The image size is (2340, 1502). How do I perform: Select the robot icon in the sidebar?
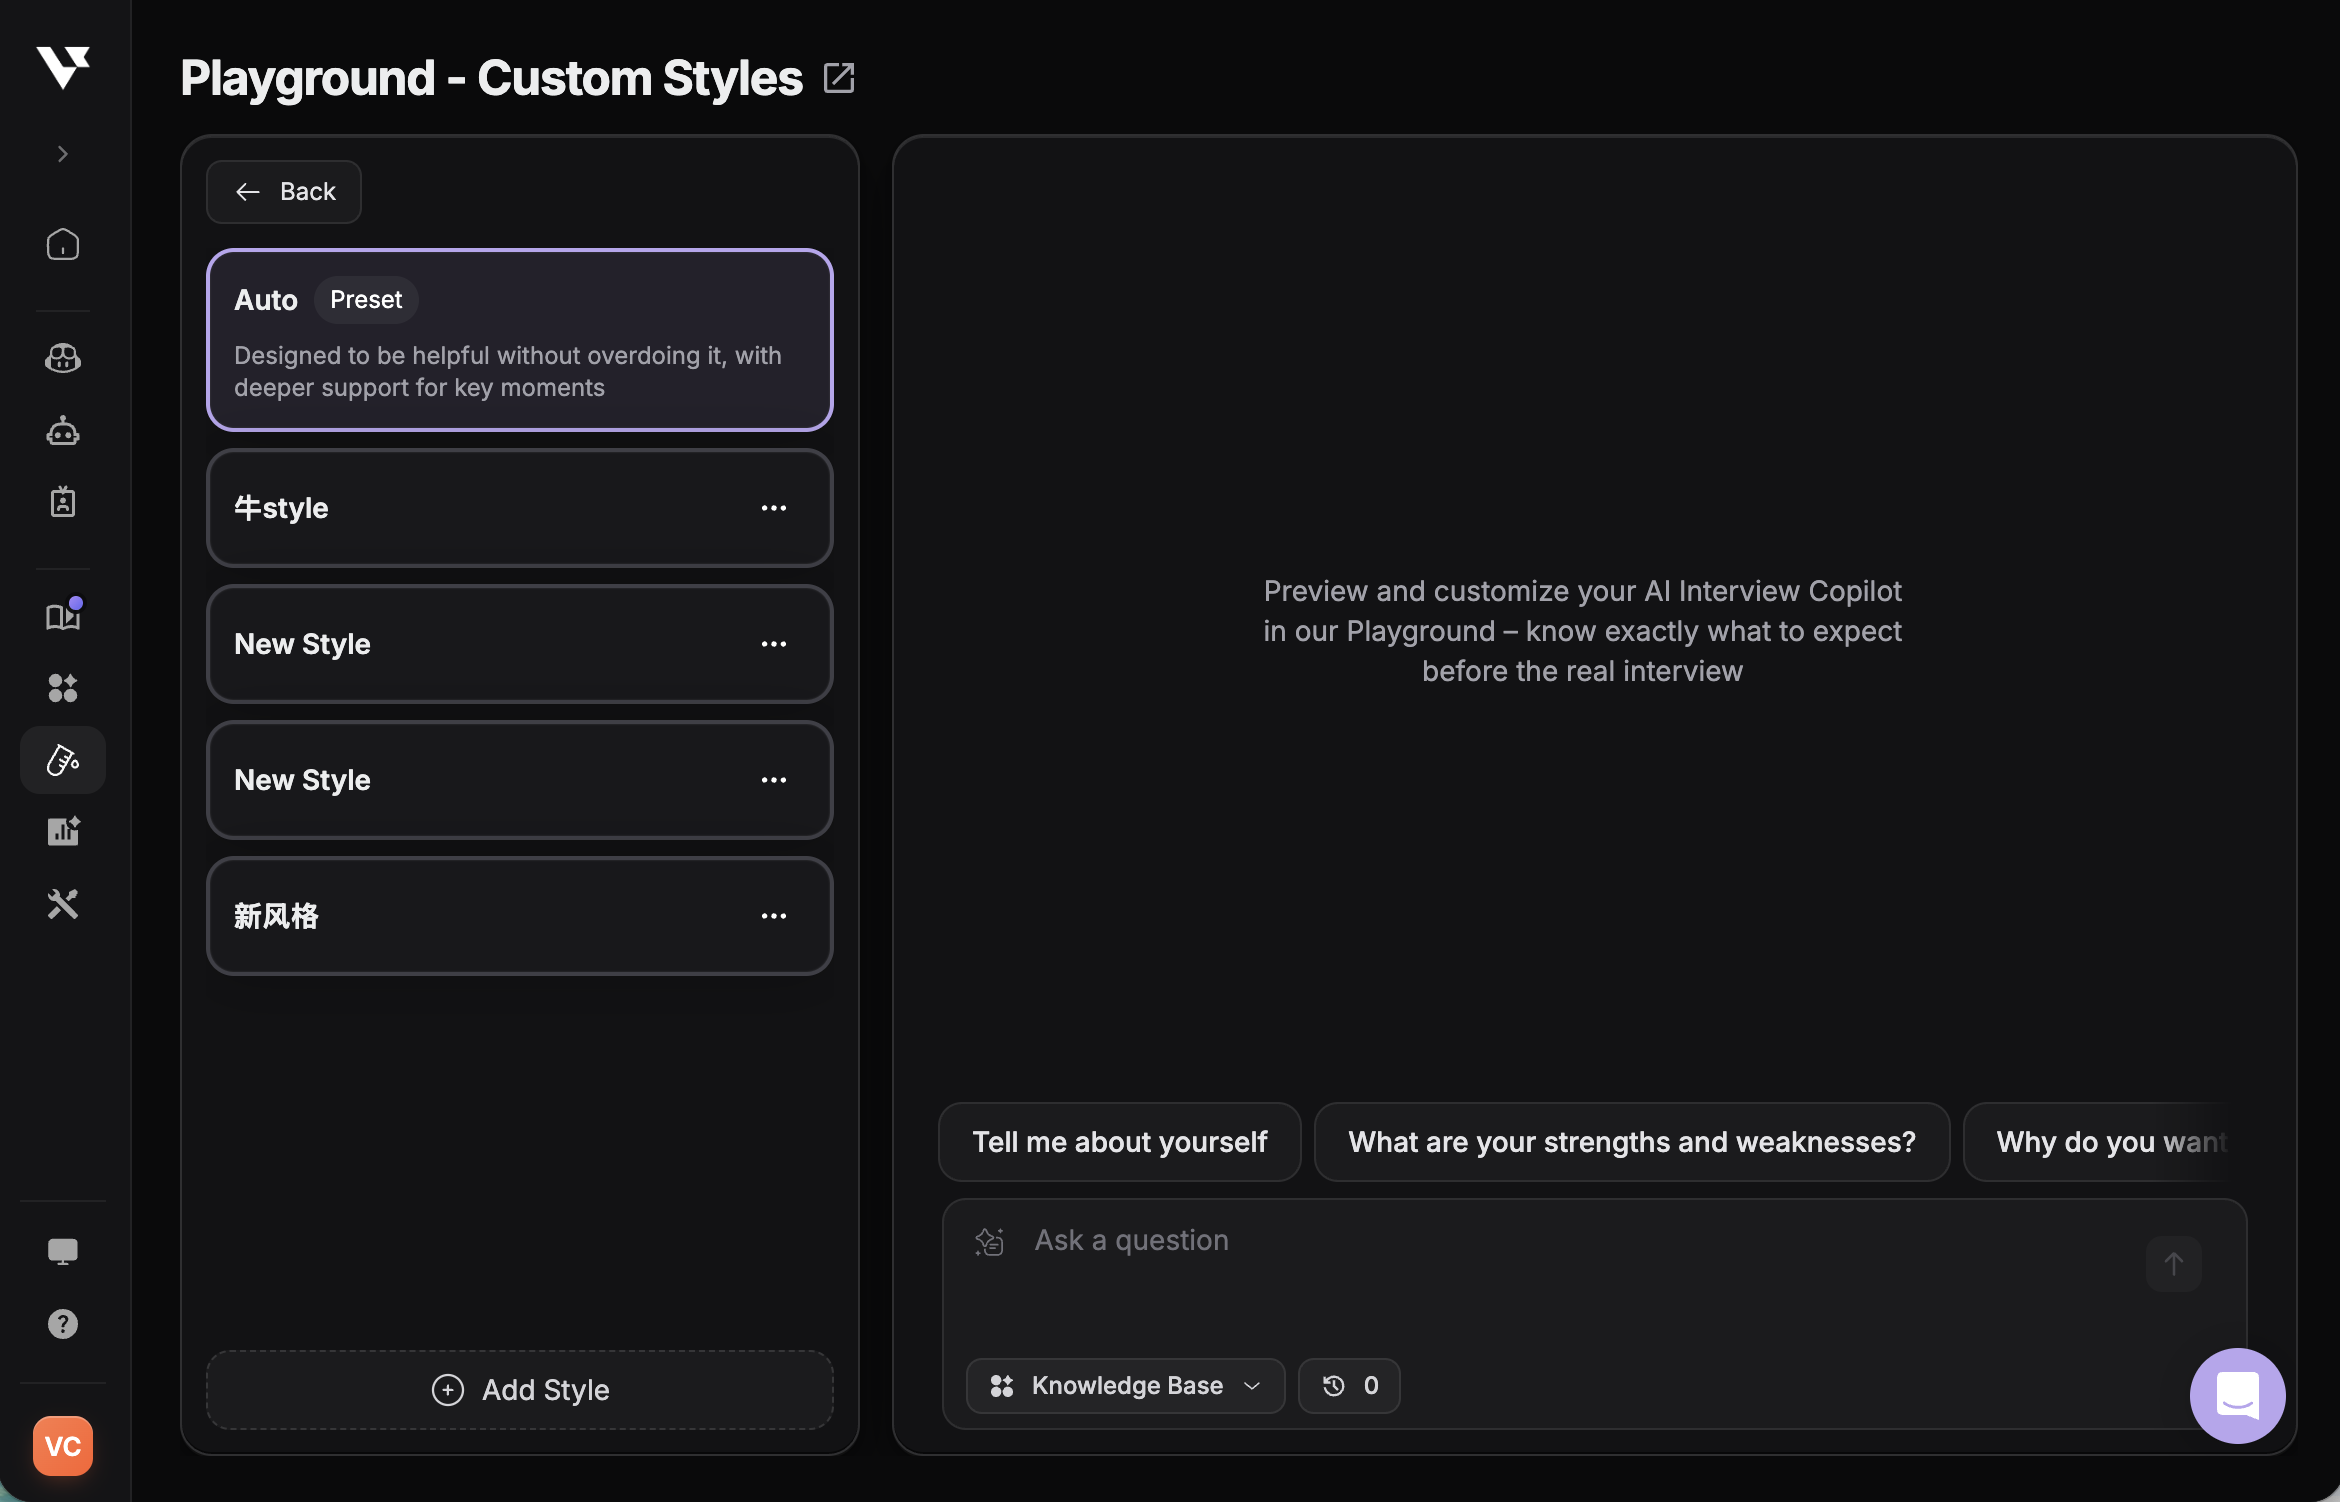(63, 430)
